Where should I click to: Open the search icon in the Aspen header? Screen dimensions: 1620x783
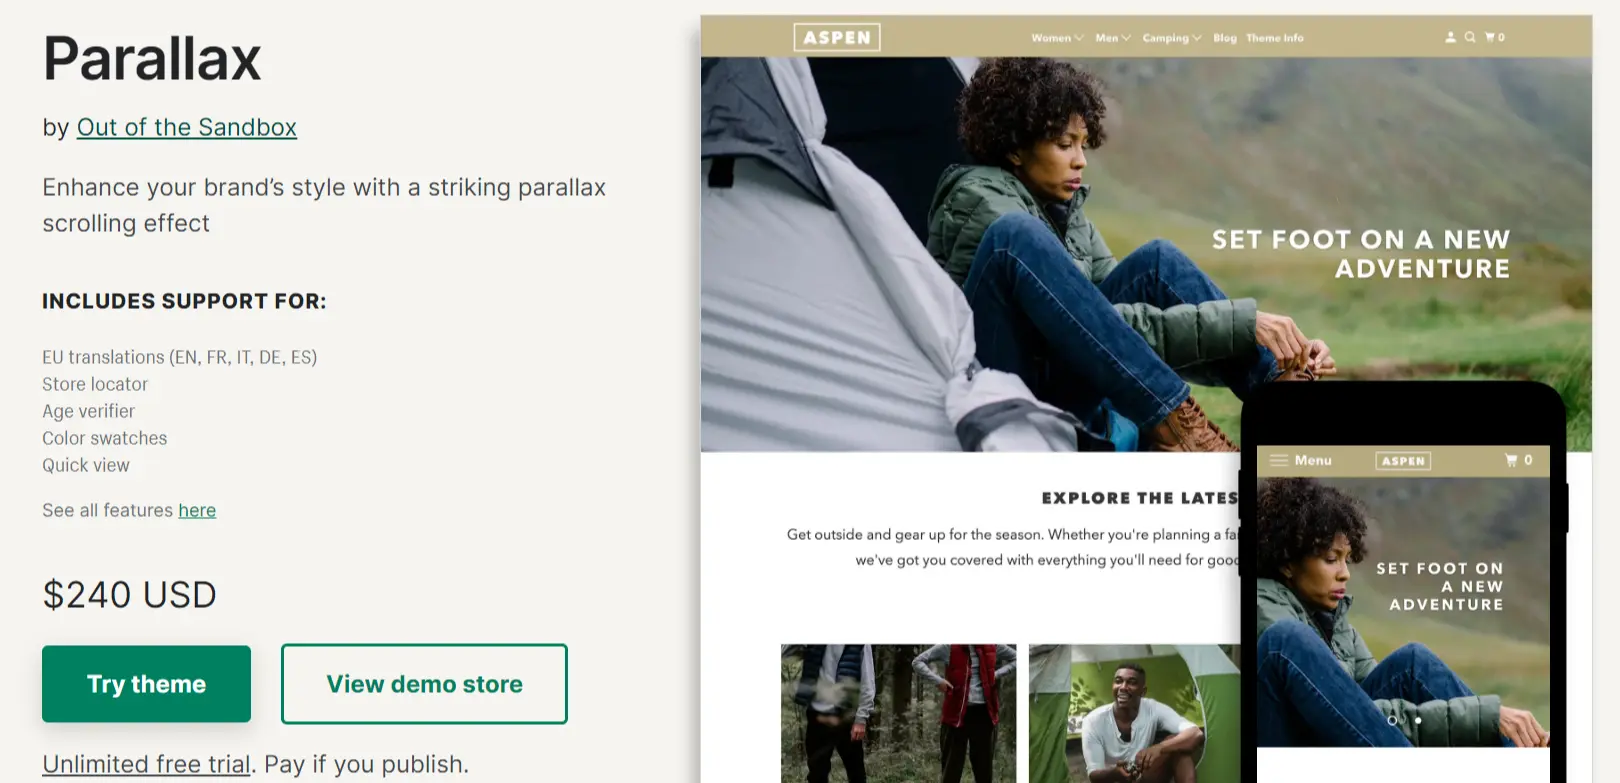point(1469,37)
